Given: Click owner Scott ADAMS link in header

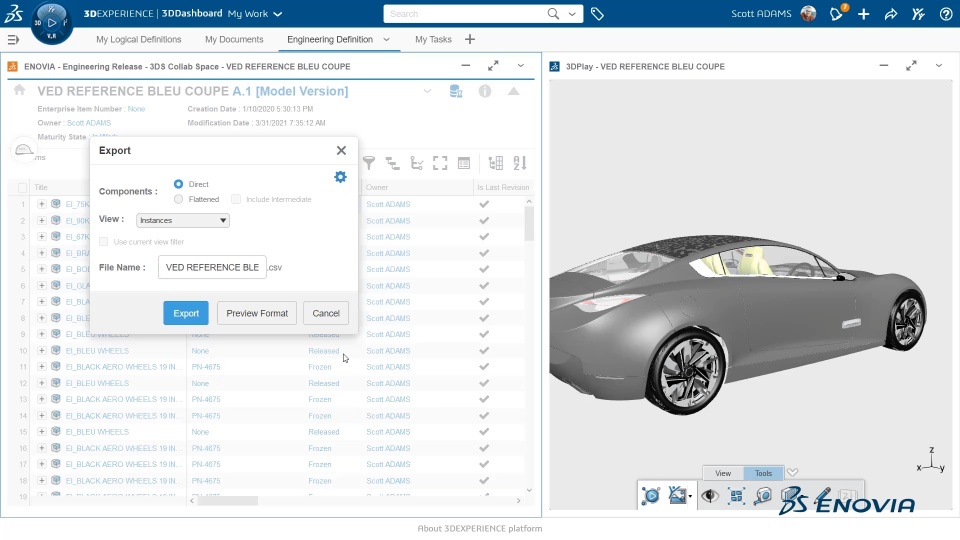Looking at the screenshot, I should pos(89,123).
